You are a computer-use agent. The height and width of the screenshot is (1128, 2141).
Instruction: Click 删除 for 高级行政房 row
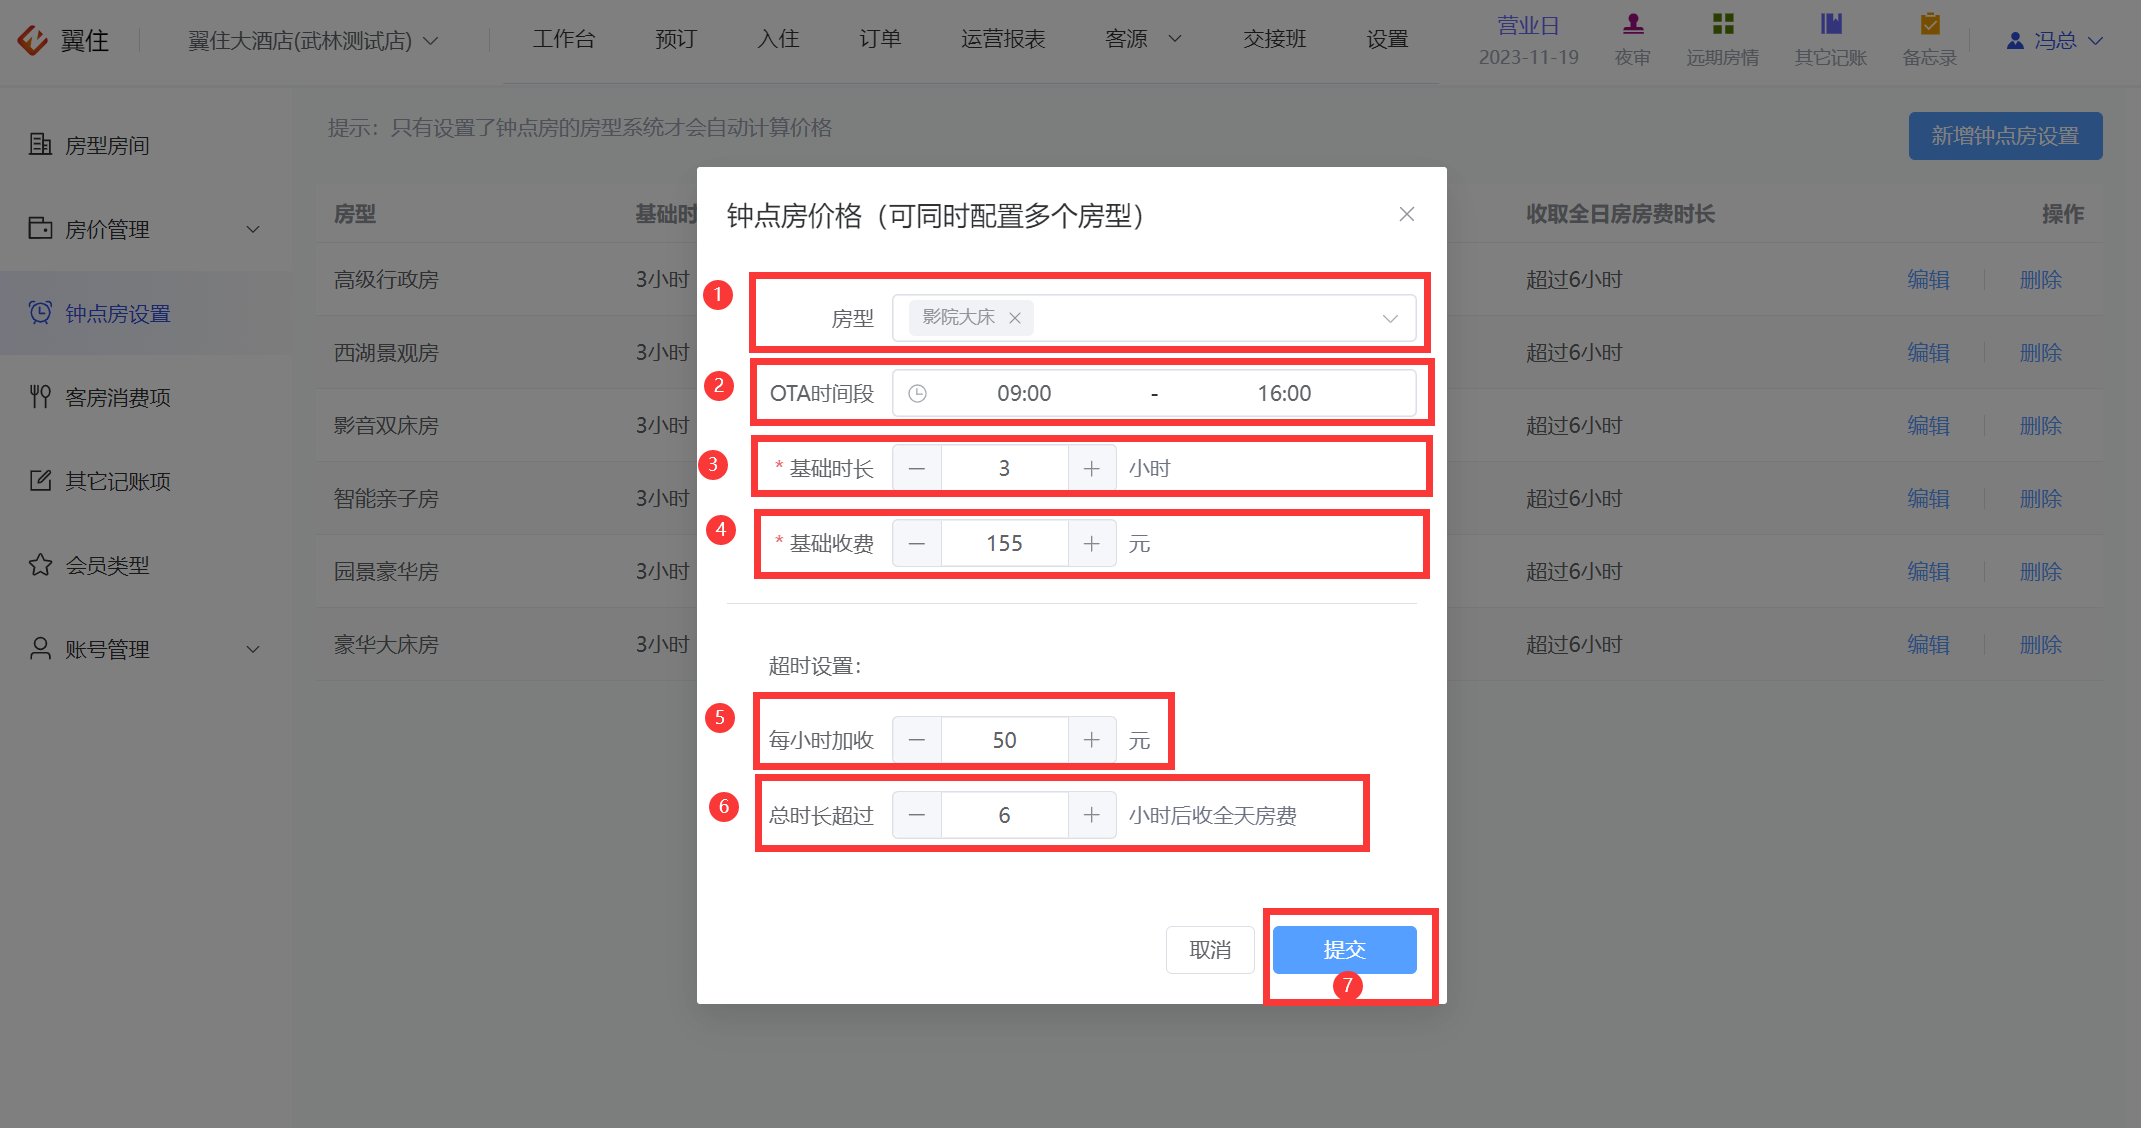[x=2041, y=280]
